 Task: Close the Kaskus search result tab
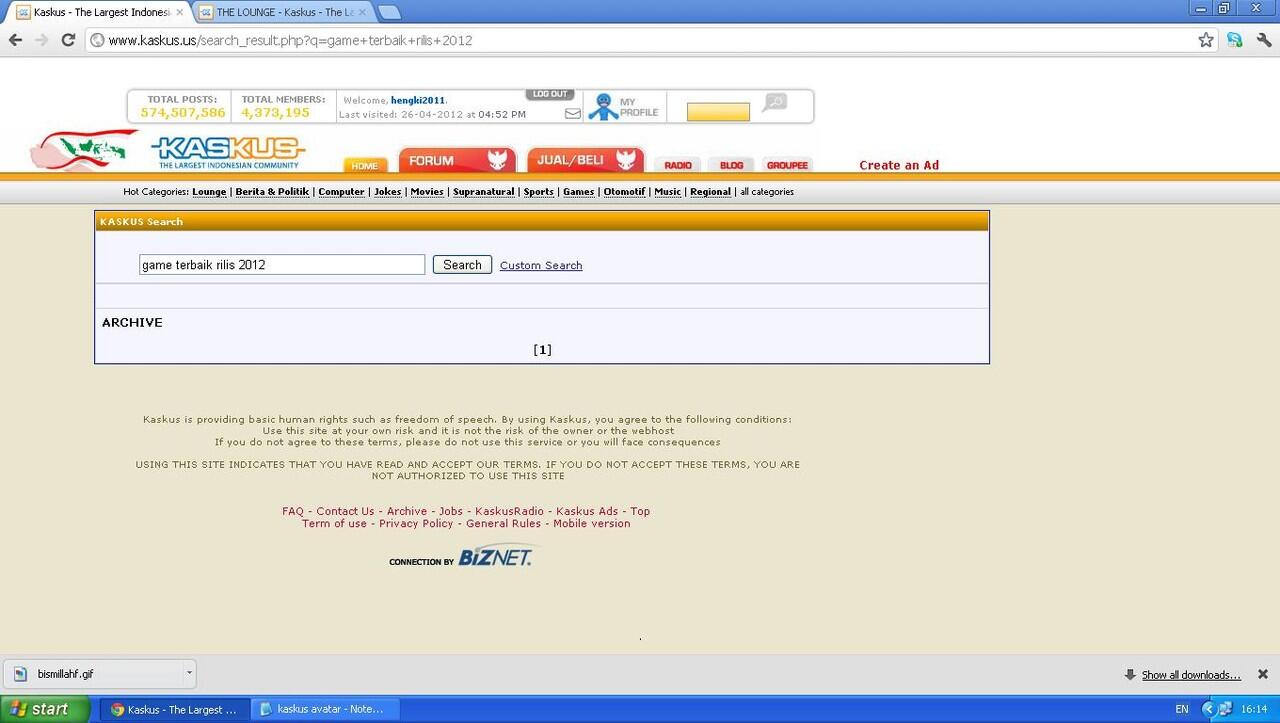click(x=180, y=12)
